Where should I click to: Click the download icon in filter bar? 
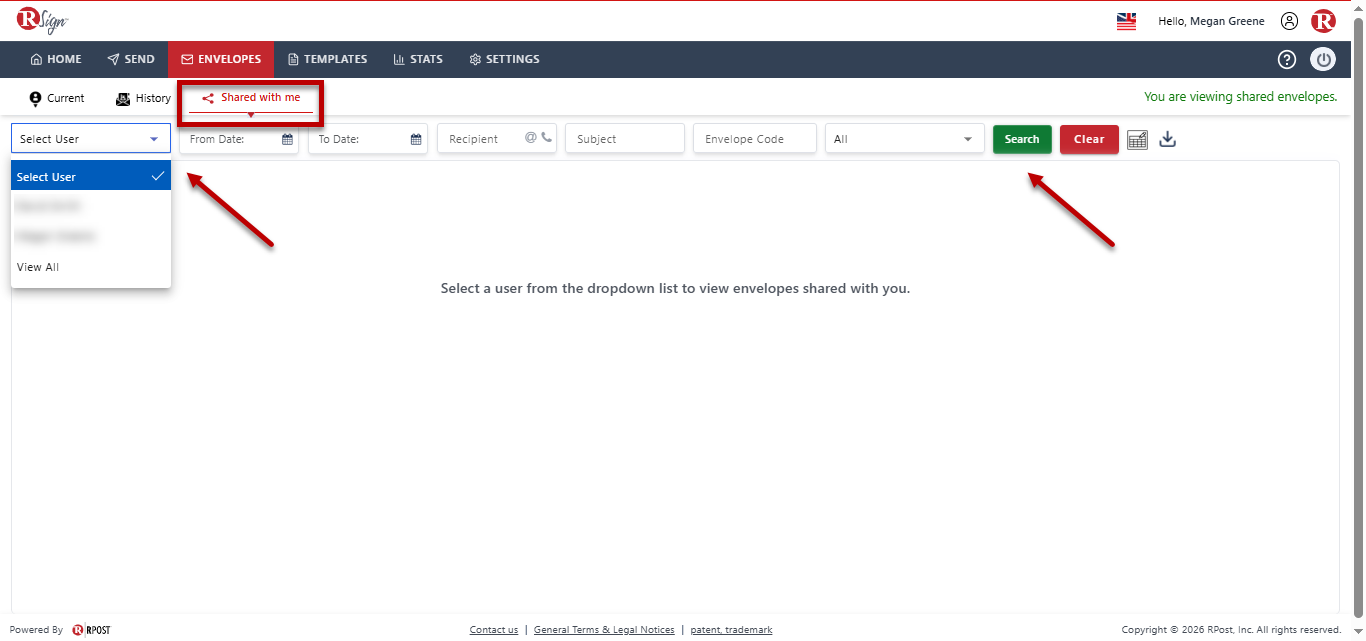(x=1167, y=139)
